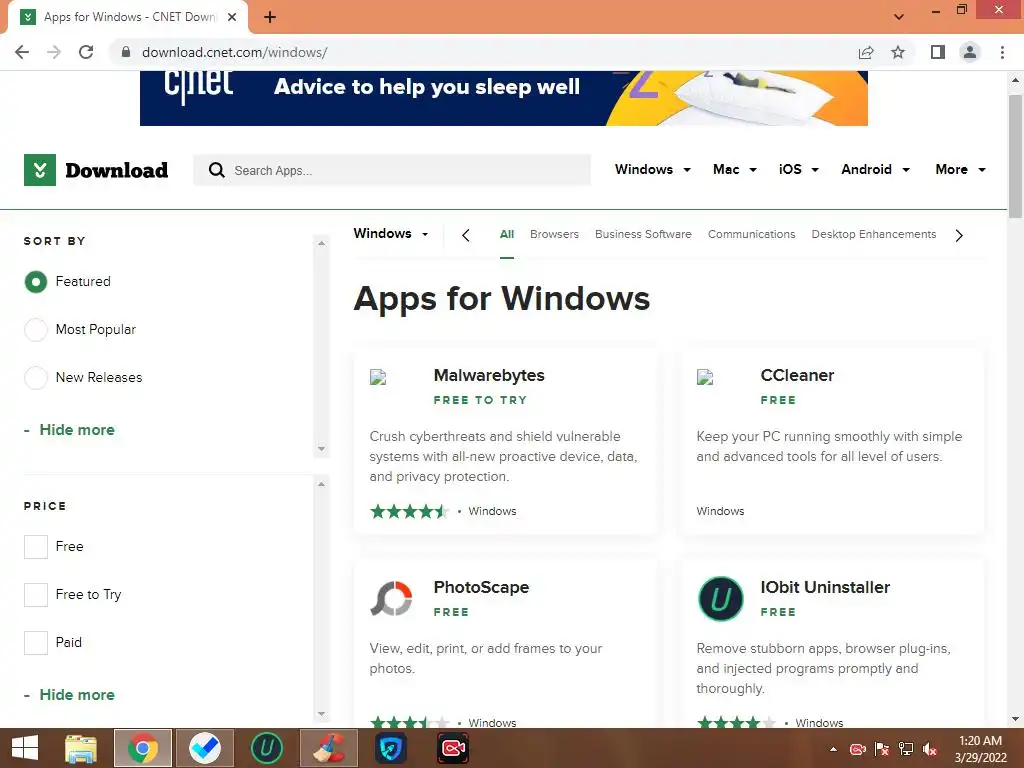Viewport: 1024px width, 768px height.
Task: Click the page vertical scrollbar thumb
Action: (1015, 157)
